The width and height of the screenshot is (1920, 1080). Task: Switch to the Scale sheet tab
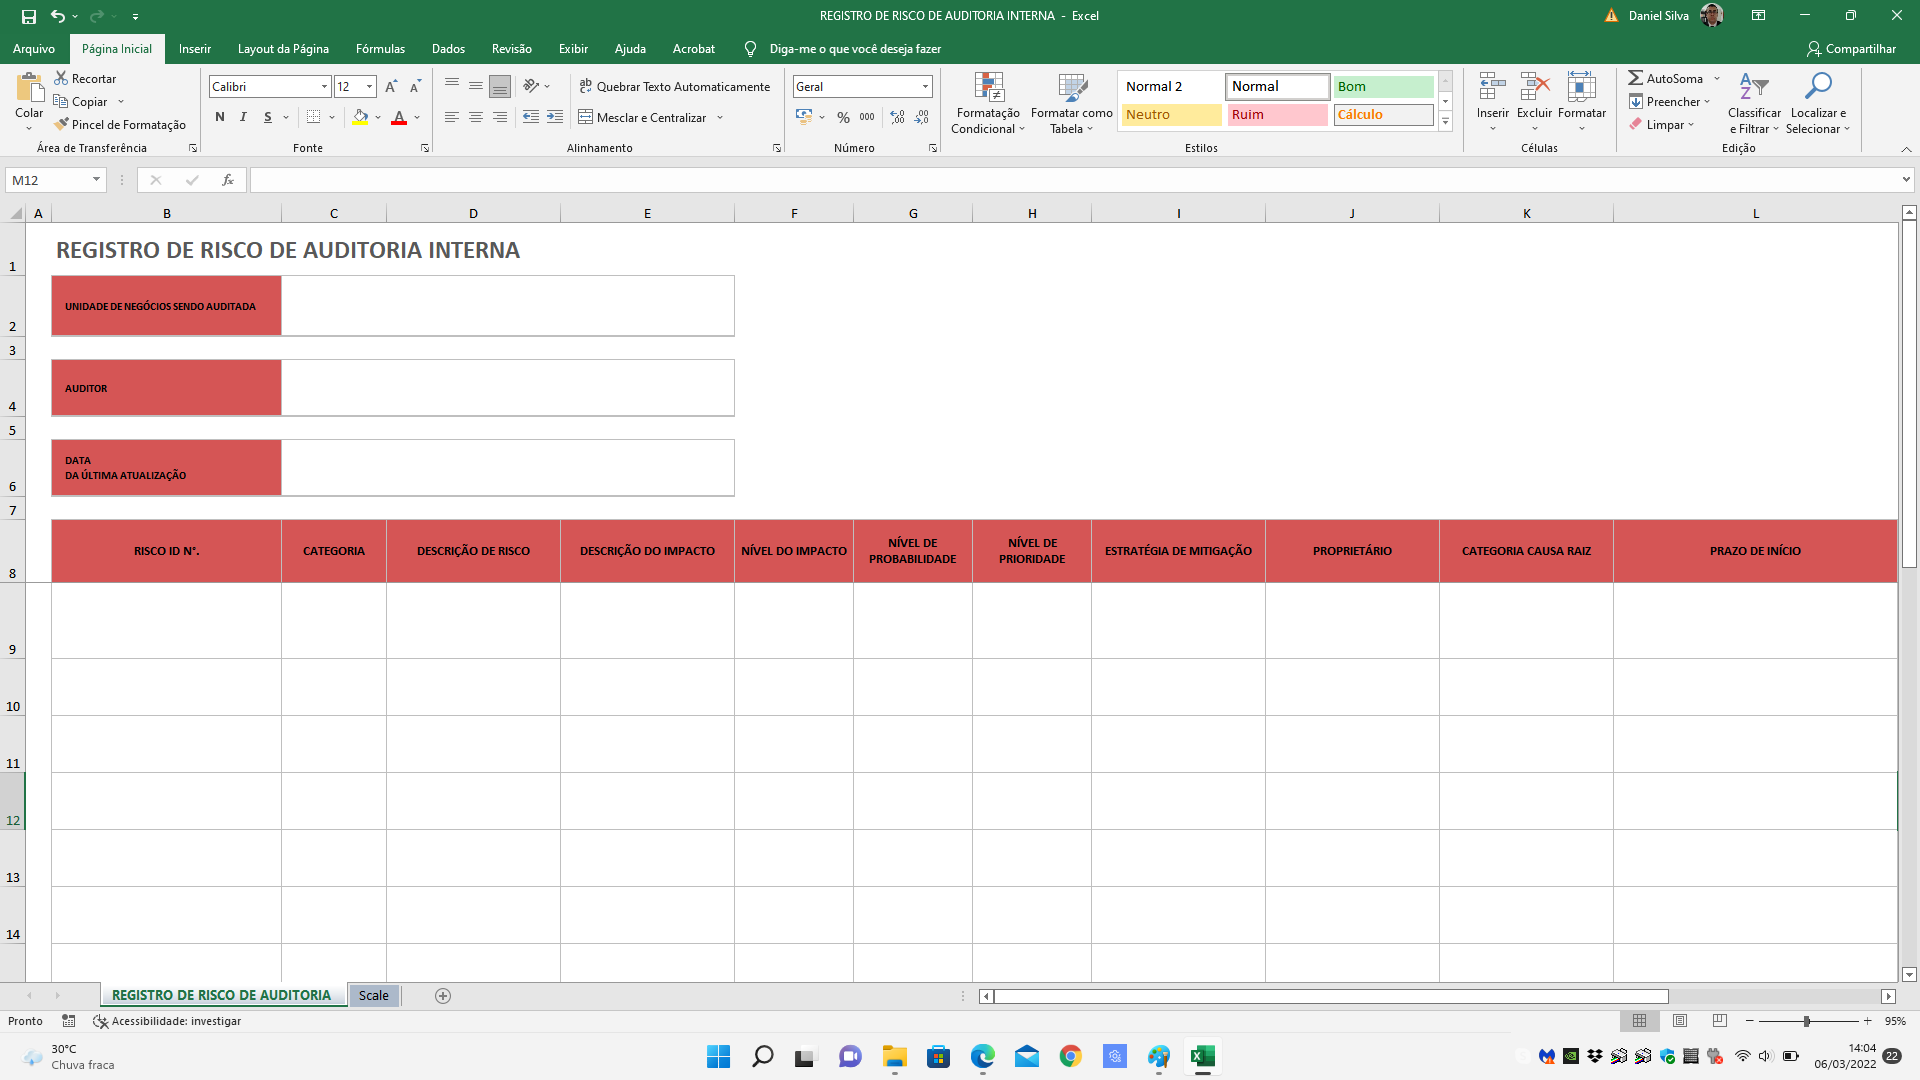point(373,996)
